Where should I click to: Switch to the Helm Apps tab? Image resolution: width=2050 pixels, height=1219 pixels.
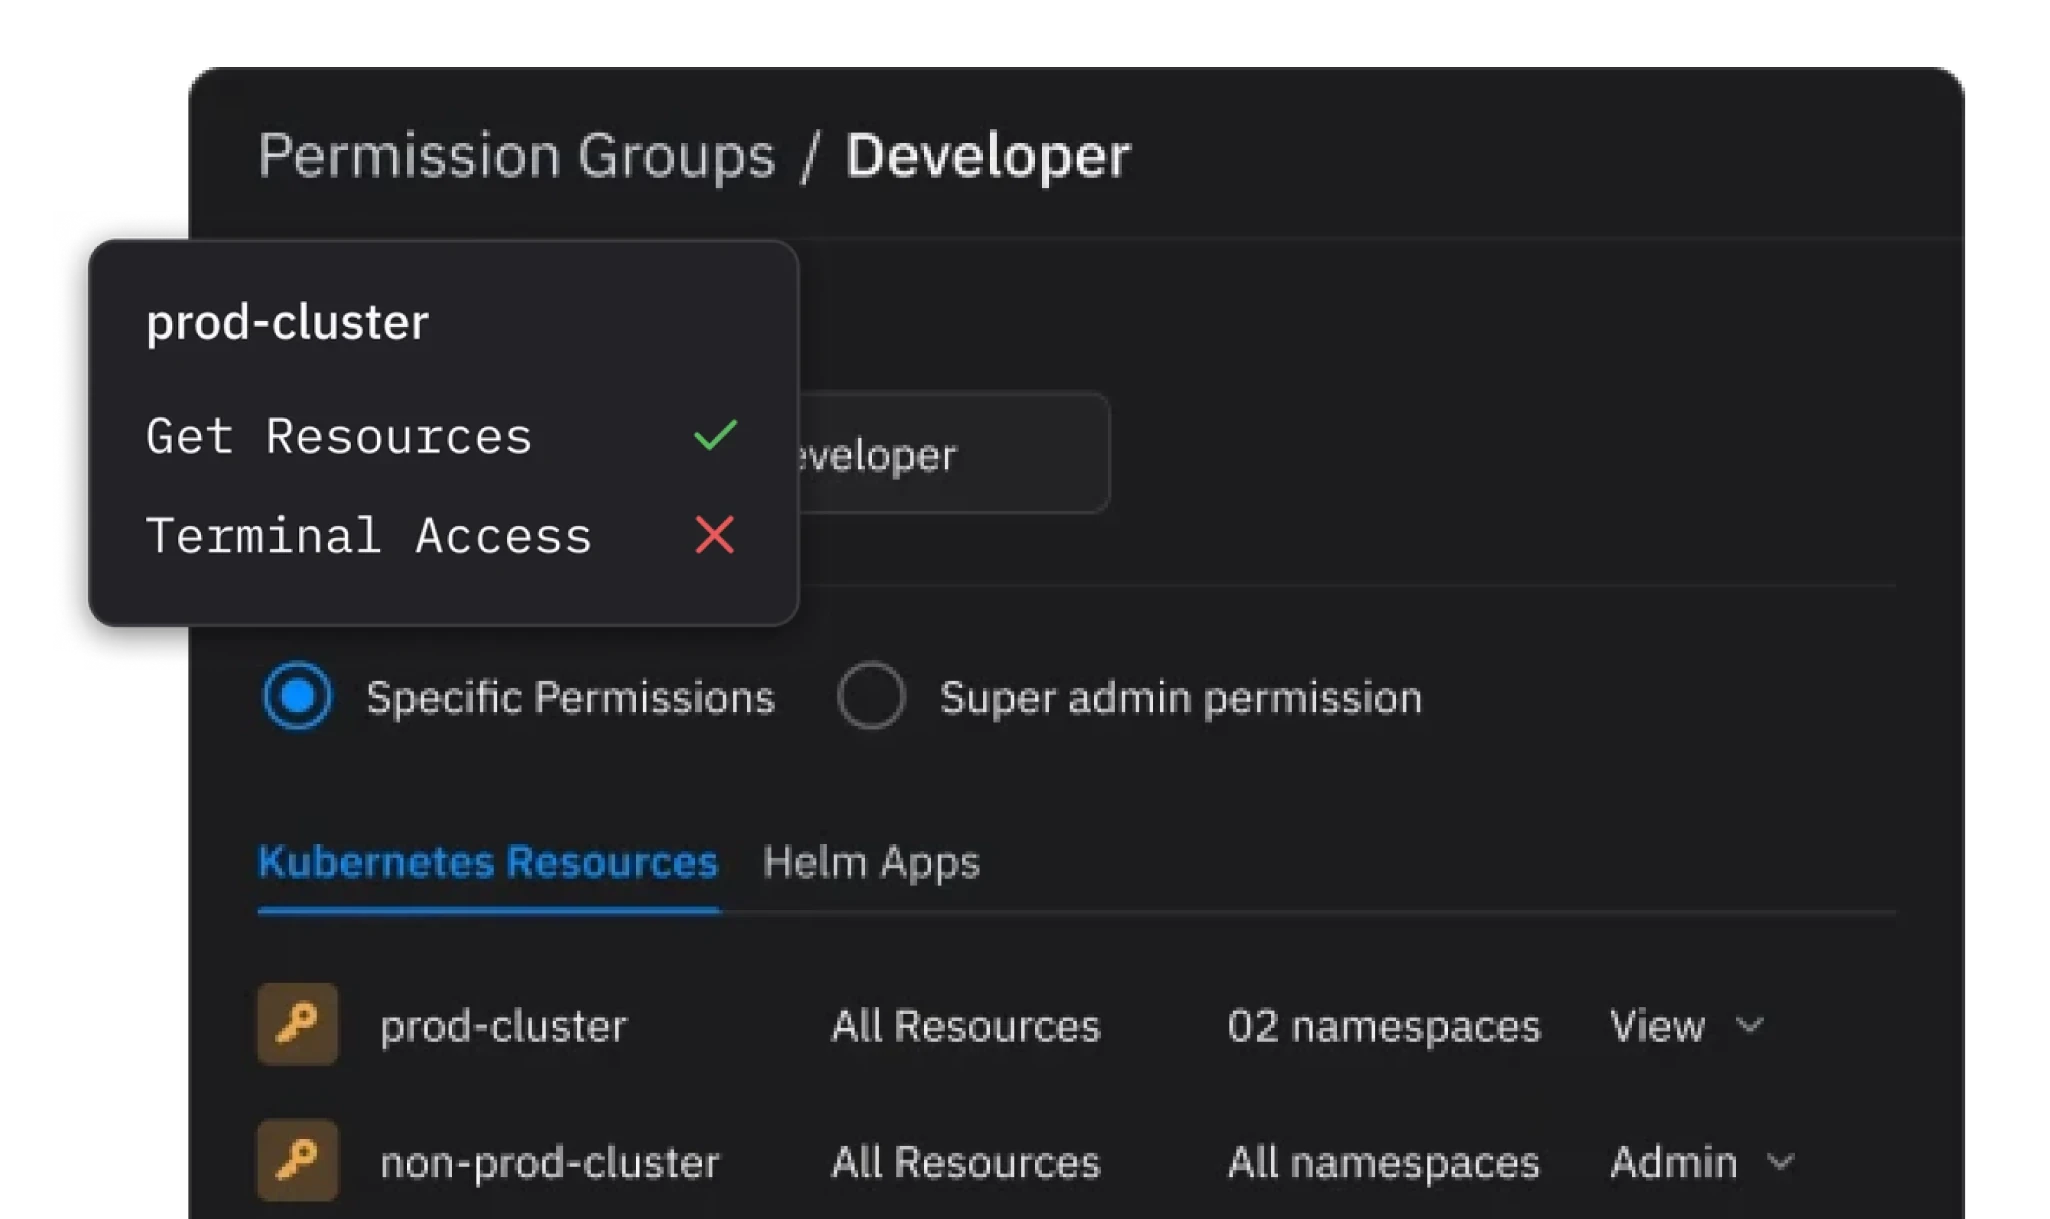(x=871, y=862)
